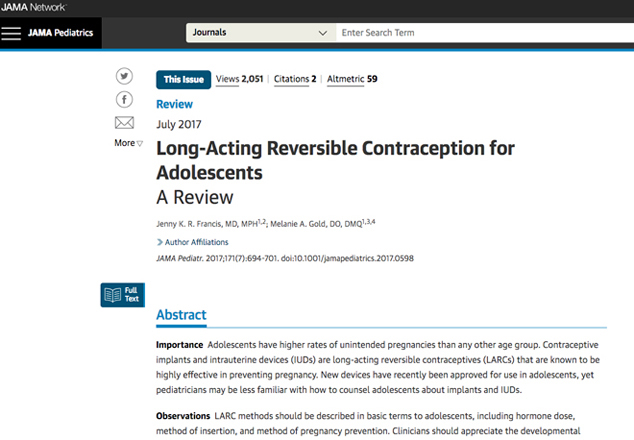This screenshot has width=634, height=440.
Task: Share the article on Facebook
Action: point(124,99)
